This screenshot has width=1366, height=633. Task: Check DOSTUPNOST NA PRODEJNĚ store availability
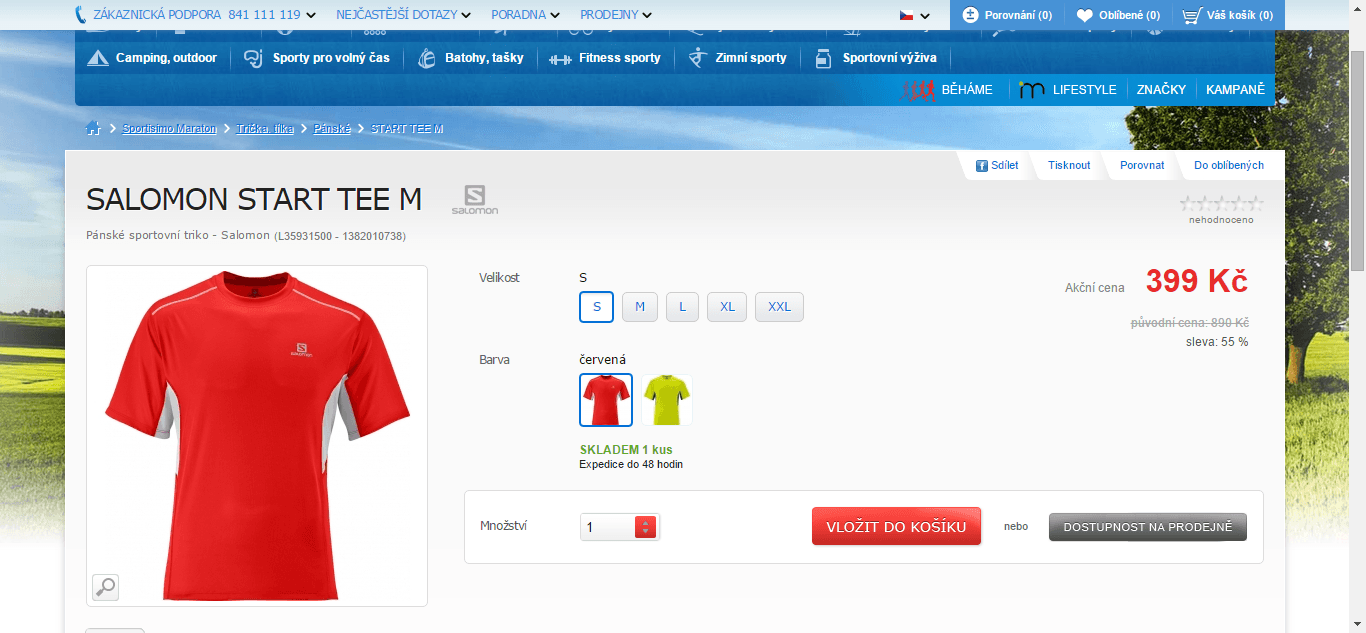1148,527
